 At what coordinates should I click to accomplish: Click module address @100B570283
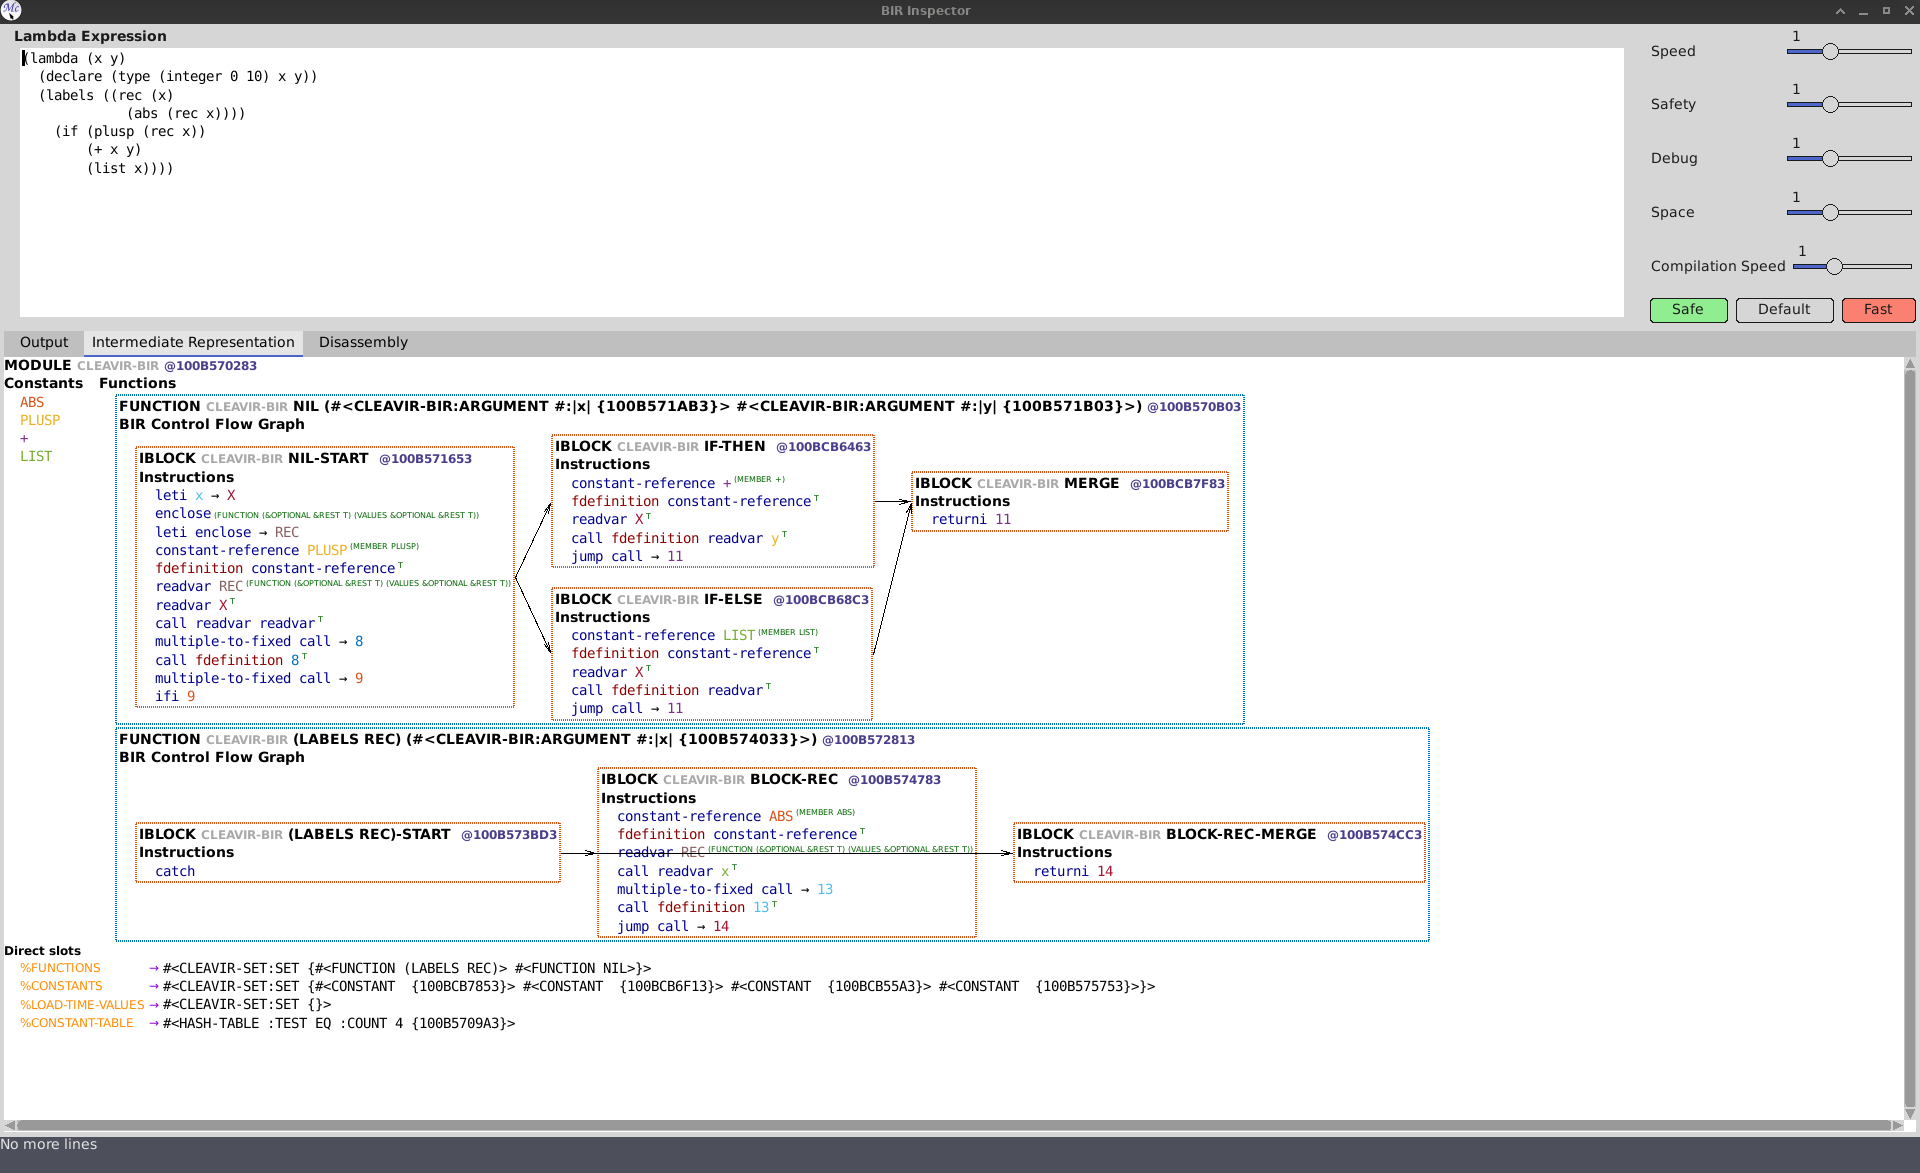[210, 366]
